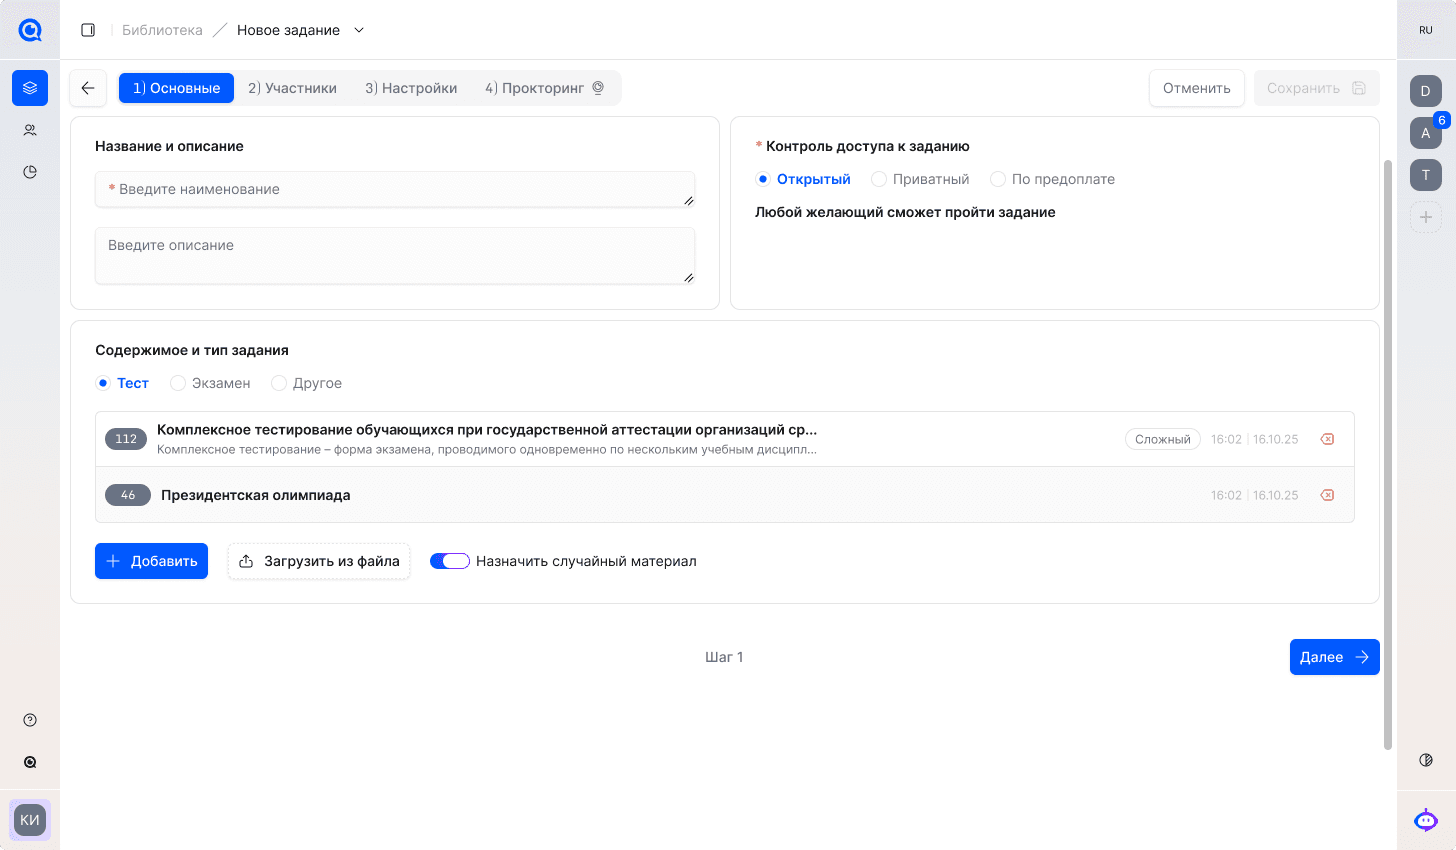
Task: Delete the Комплексное тестирование row
Action: tap(1327, 439)
